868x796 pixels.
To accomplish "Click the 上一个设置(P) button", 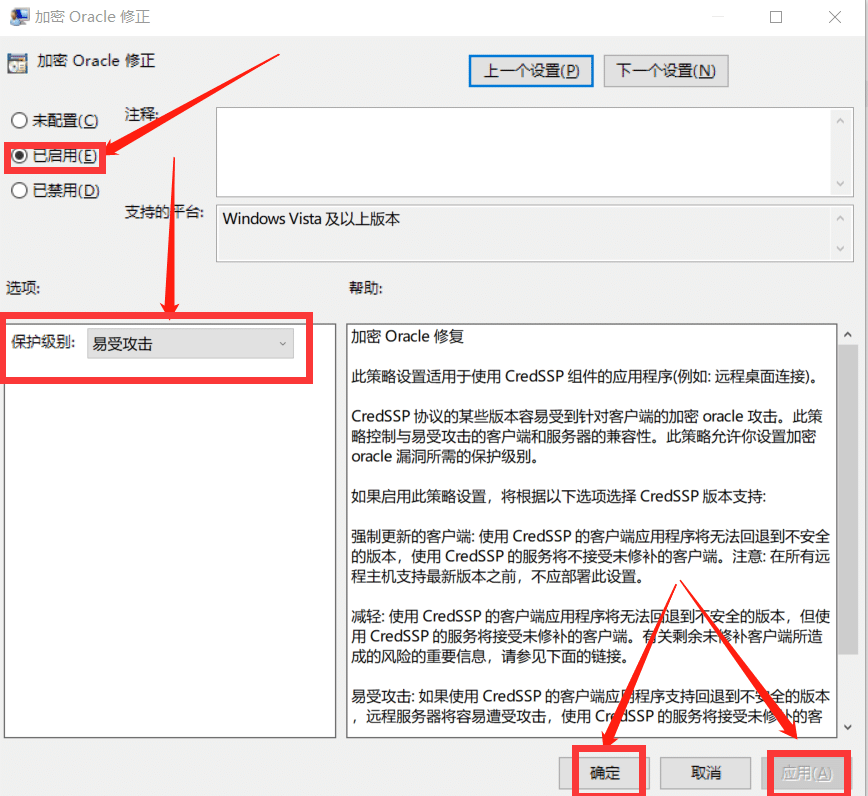I will pyautogui.click(x=531, y=71).
